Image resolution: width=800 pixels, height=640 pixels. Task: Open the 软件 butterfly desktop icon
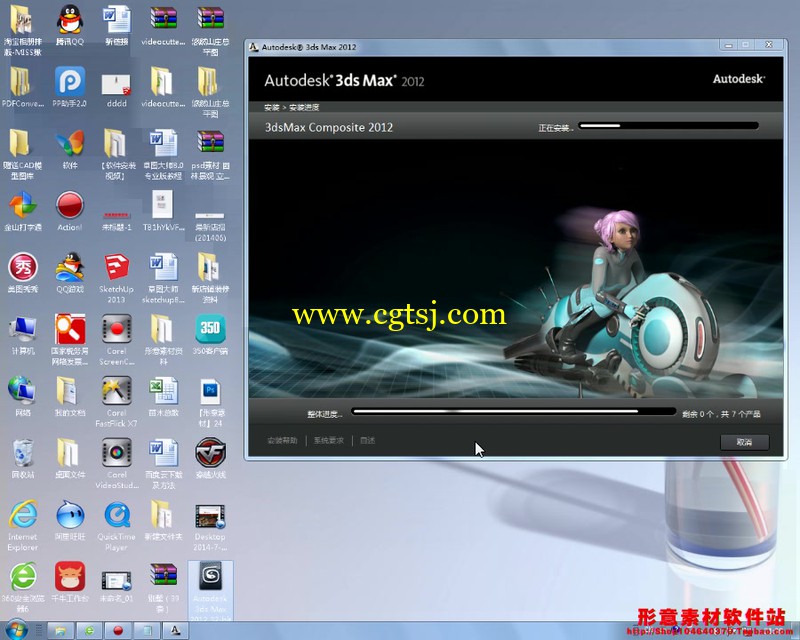tap(69, 149)
